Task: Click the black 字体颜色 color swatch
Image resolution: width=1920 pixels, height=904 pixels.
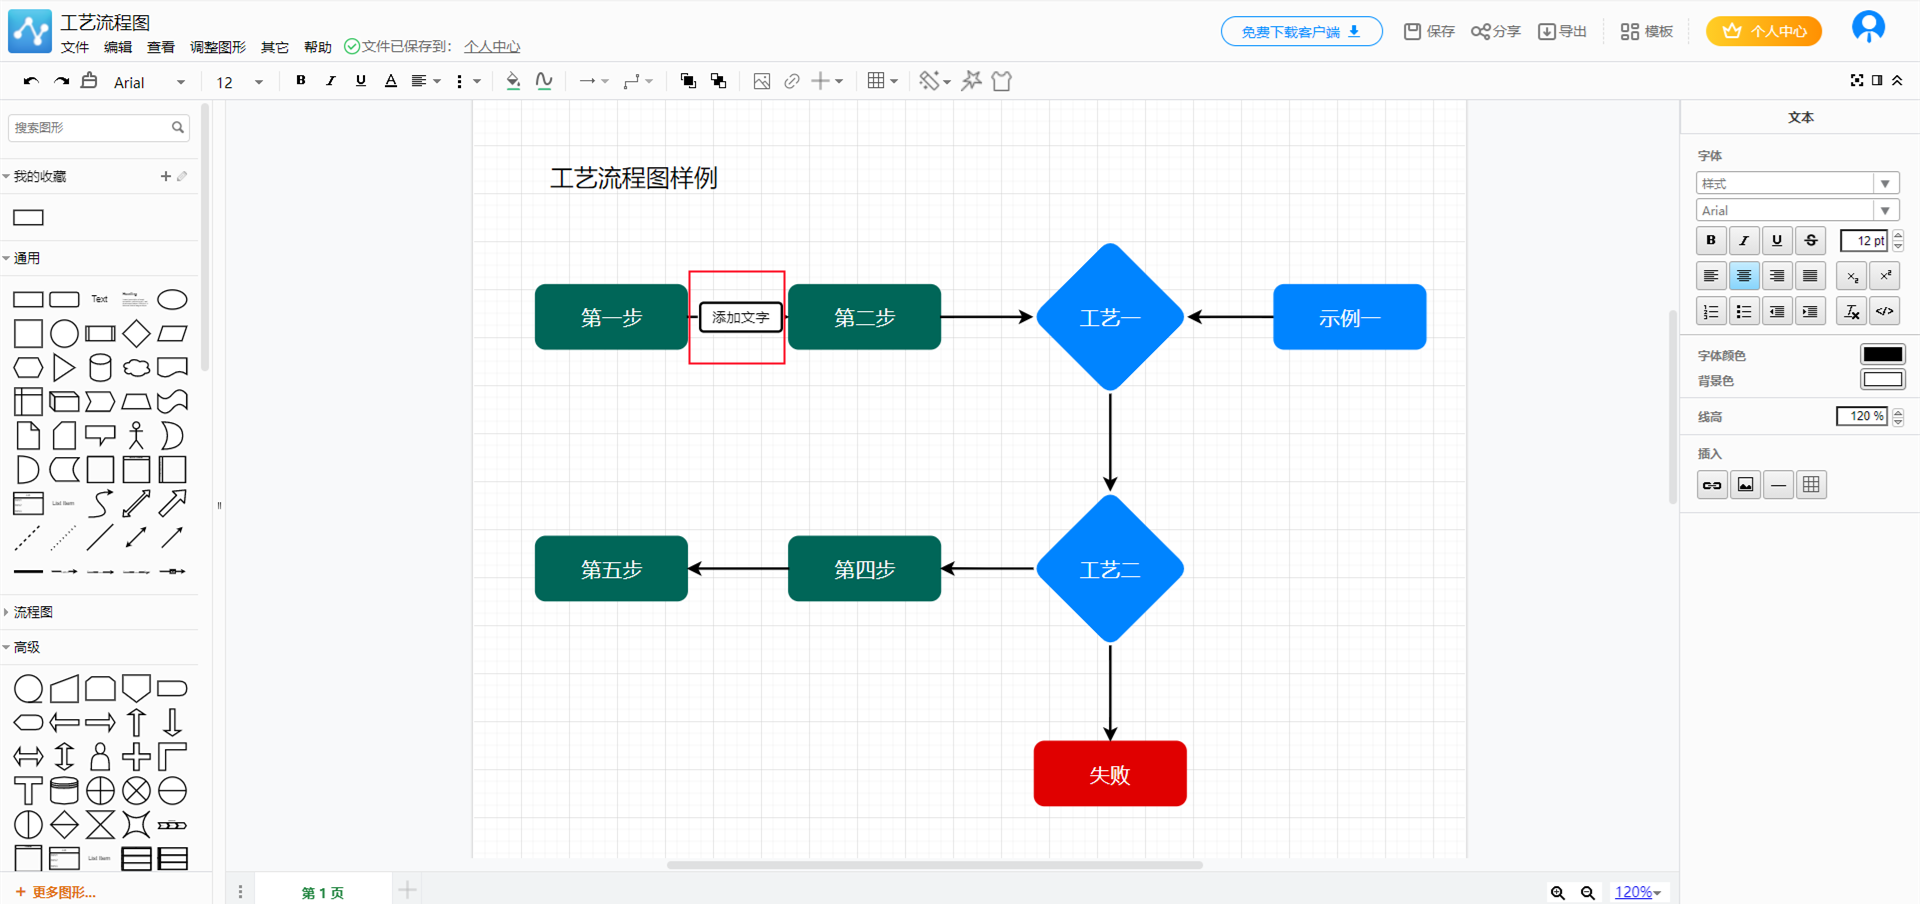Action: (1882, 354)
